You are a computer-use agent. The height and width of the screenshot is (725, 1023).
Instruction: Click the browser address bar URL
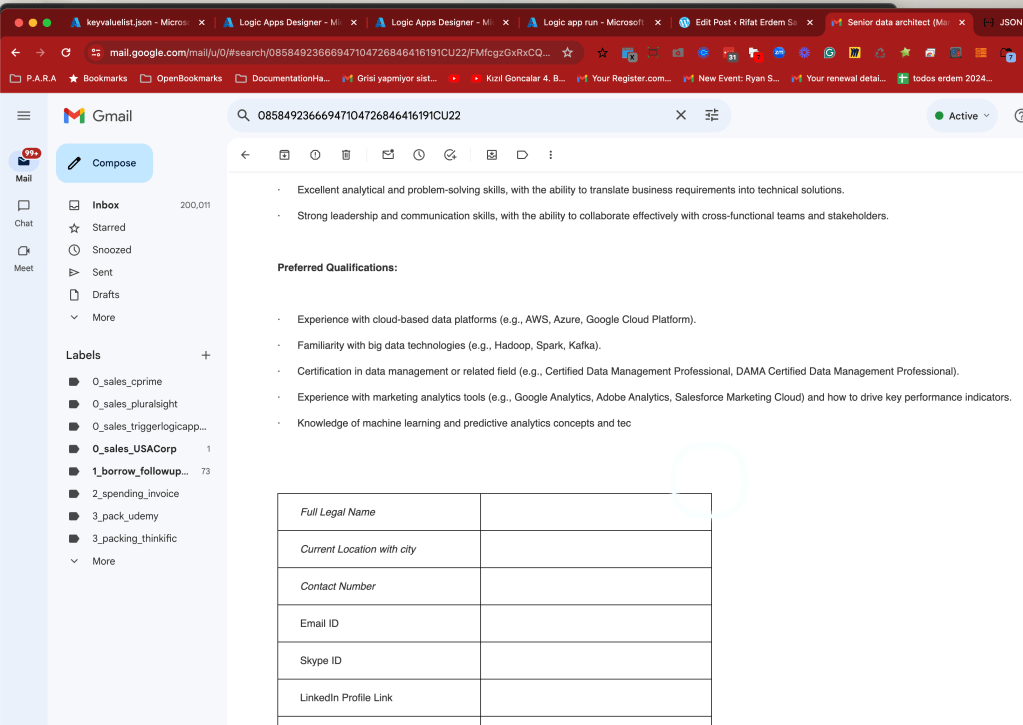pos(329,52)
